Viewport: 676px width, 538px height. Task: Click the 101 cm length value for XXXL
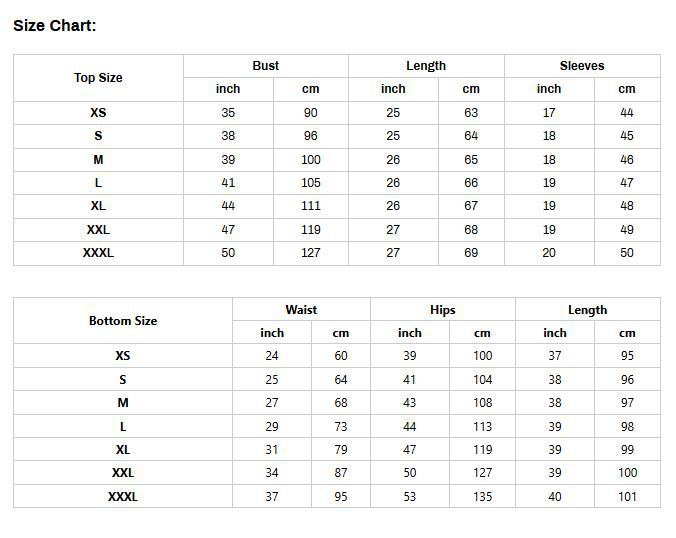pyautogui.click(x=627, y=496)
